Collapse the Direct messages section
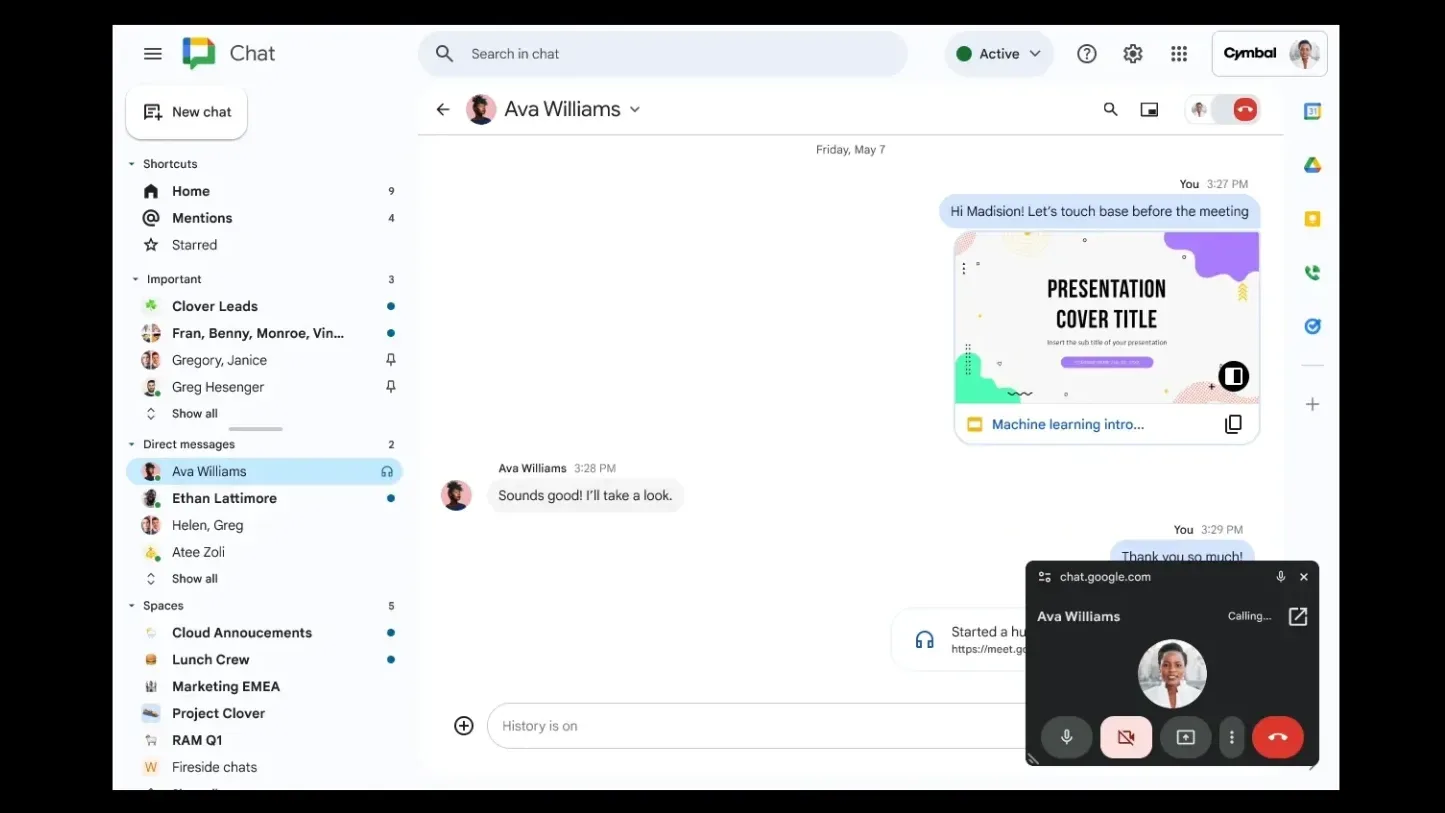 coord(131,445)
